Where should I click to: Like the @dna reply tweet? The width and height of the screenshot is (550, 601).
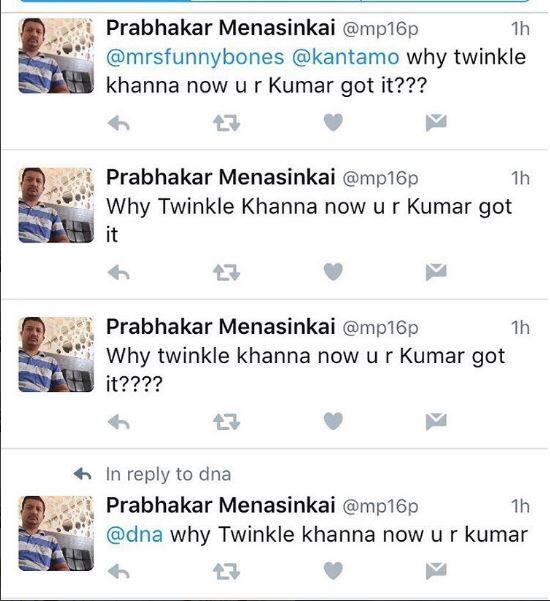click(333, 571)
